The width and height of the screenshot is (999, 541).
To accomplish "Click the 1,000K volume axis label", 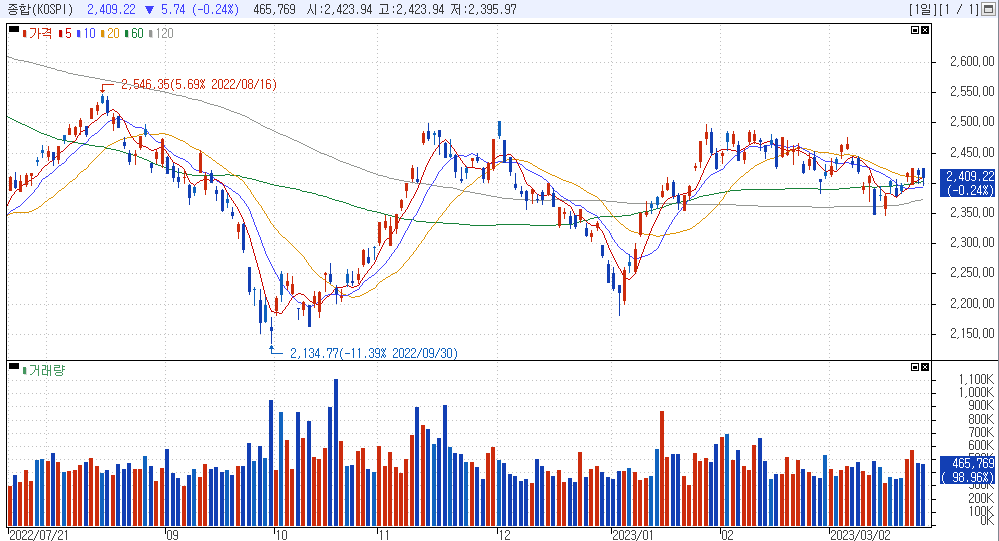I will tap(976, 393).
